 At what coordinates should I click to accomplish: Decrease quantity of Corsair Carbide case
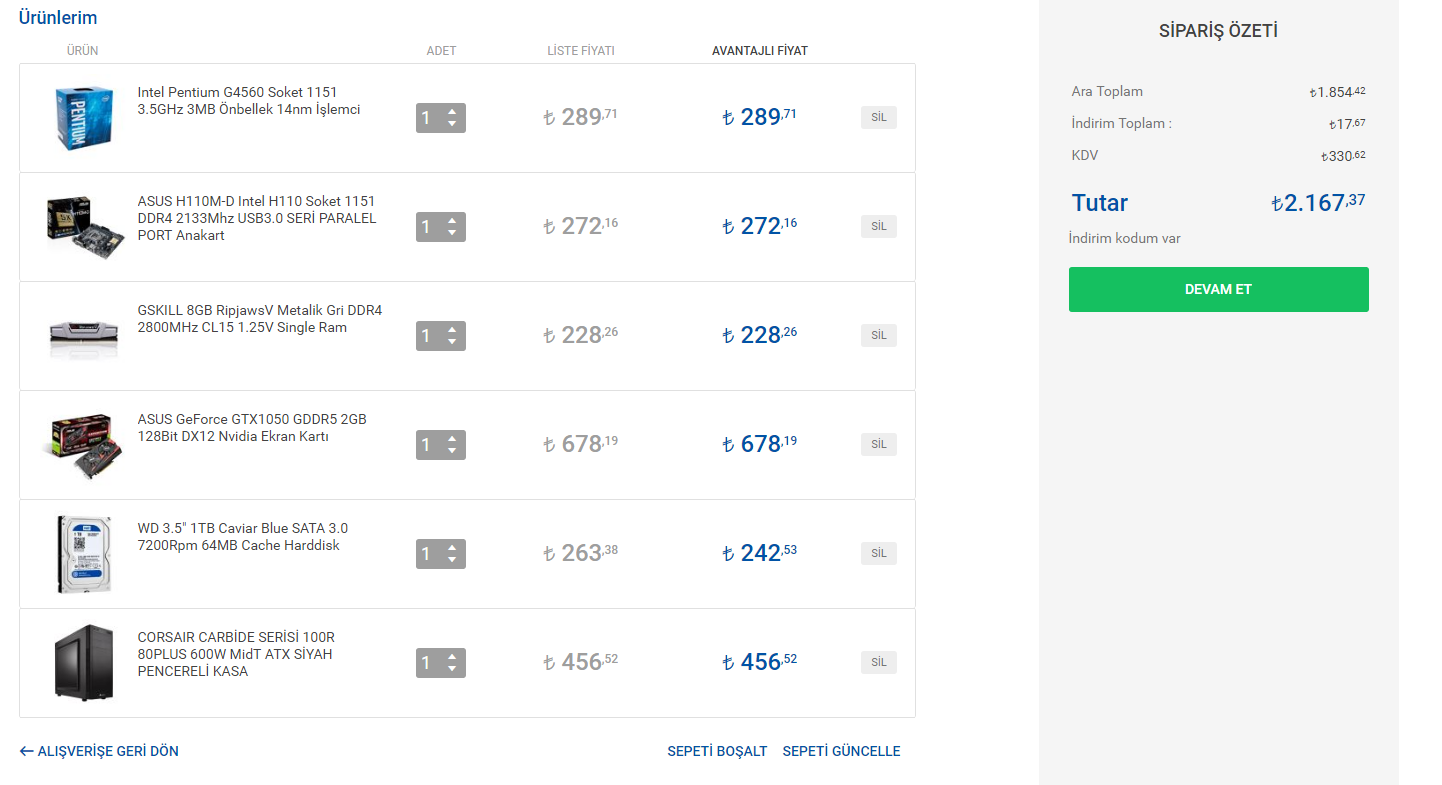(x=452, y=670)
